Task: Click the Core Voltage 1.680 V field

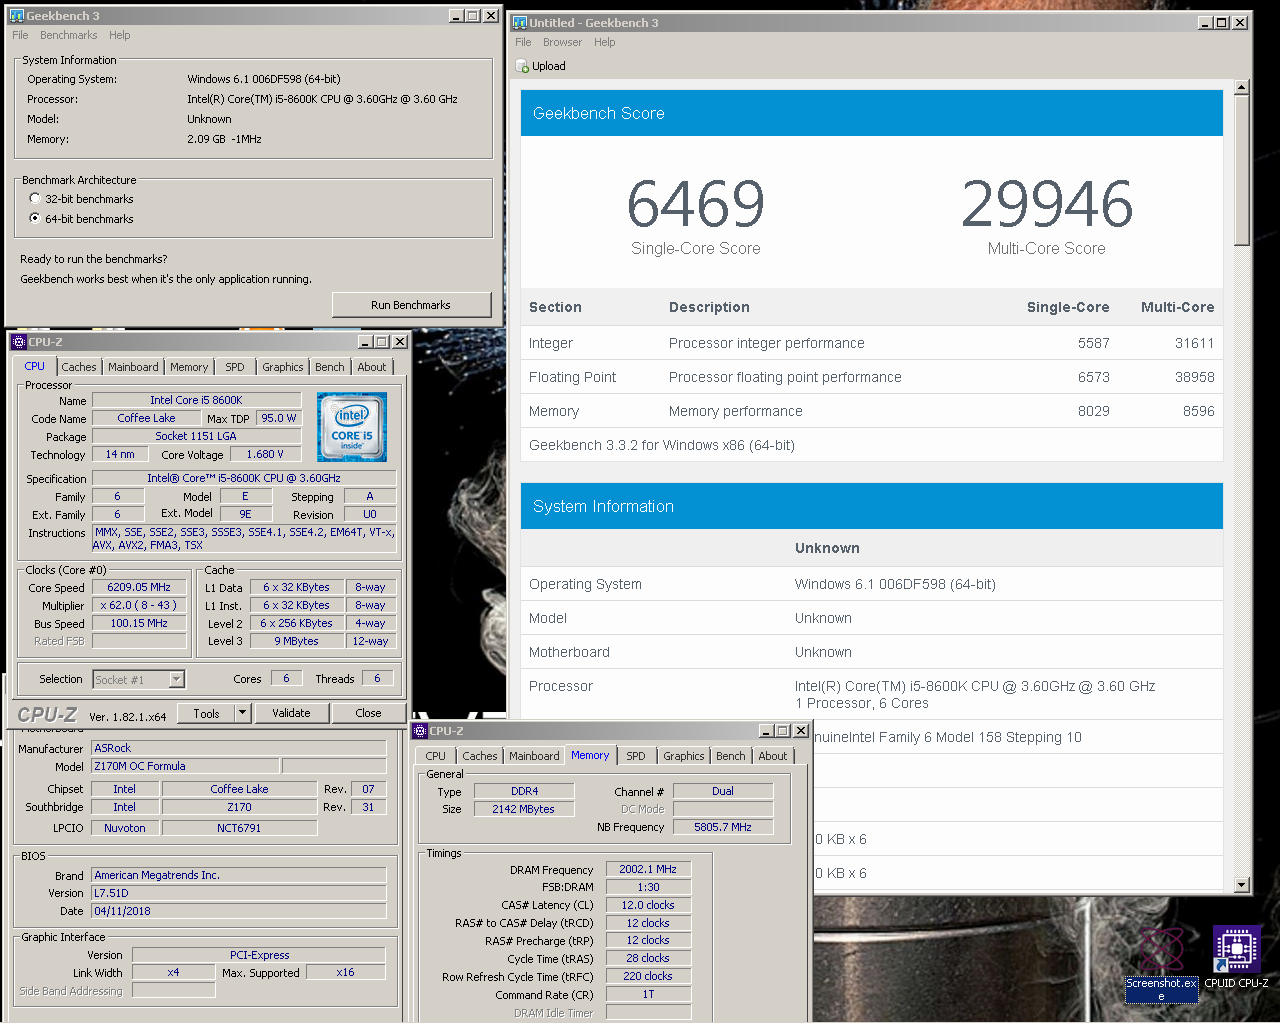Action: [266, 454]
